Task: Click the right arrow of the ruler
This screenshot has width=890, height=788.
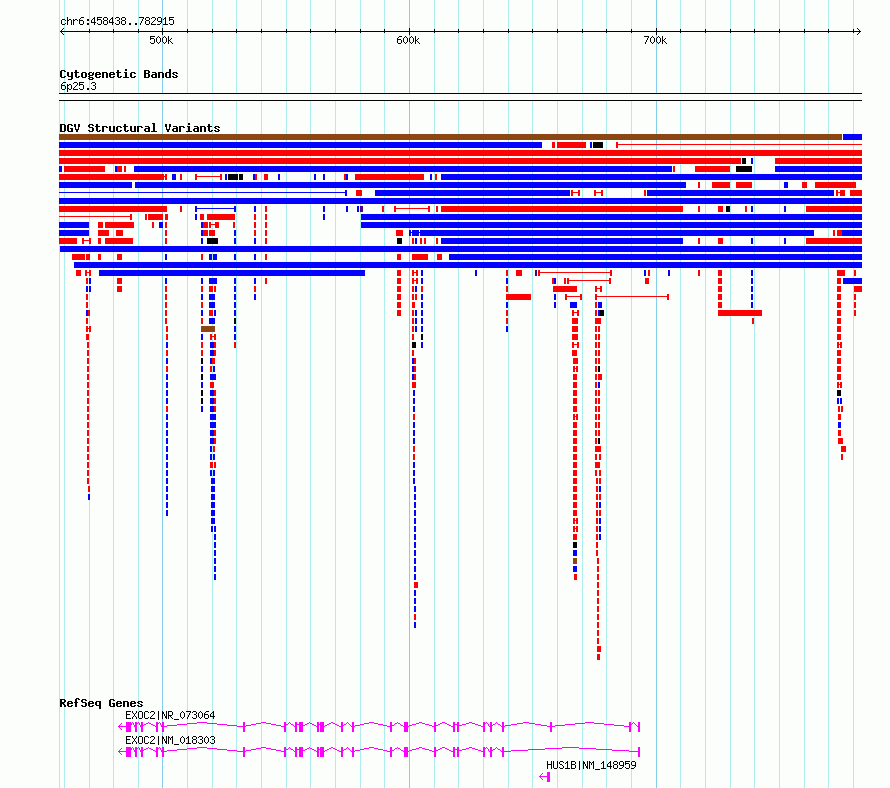Action: click(x=858, y=32)
